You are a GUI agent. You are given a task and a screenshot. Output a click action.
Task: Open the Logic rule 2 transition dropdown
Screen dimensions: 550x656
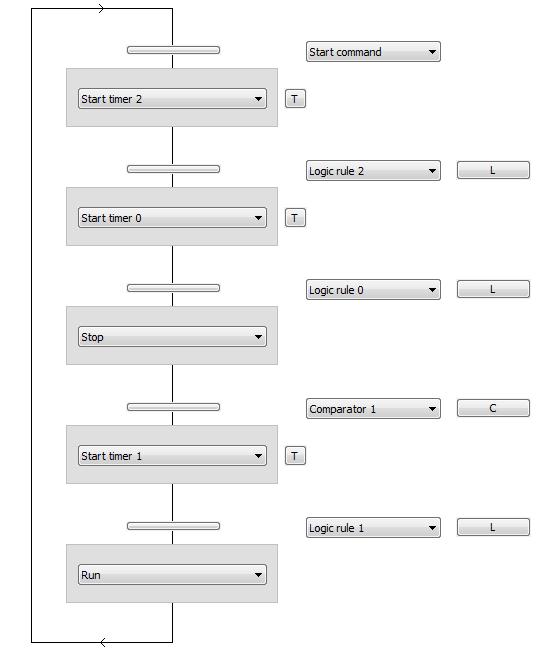(x=373, y=171)
